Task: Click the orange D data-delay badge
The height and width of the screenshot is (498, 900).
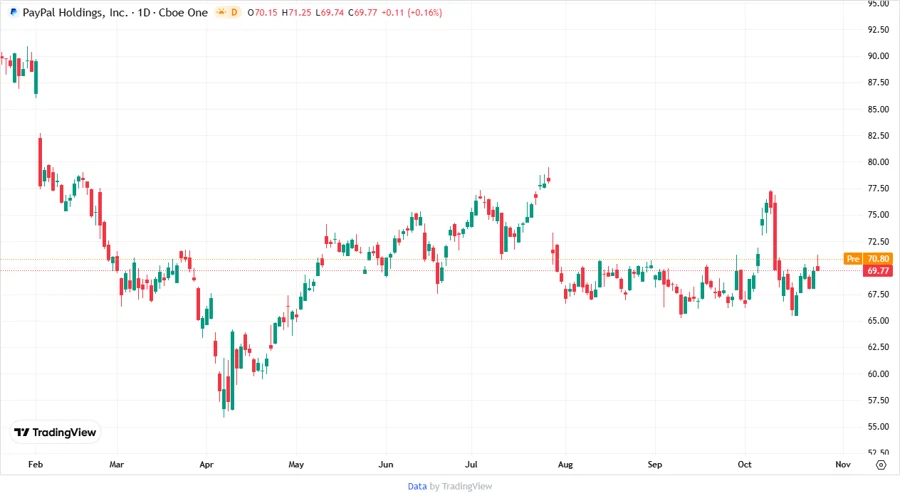Action: (234, 12)
